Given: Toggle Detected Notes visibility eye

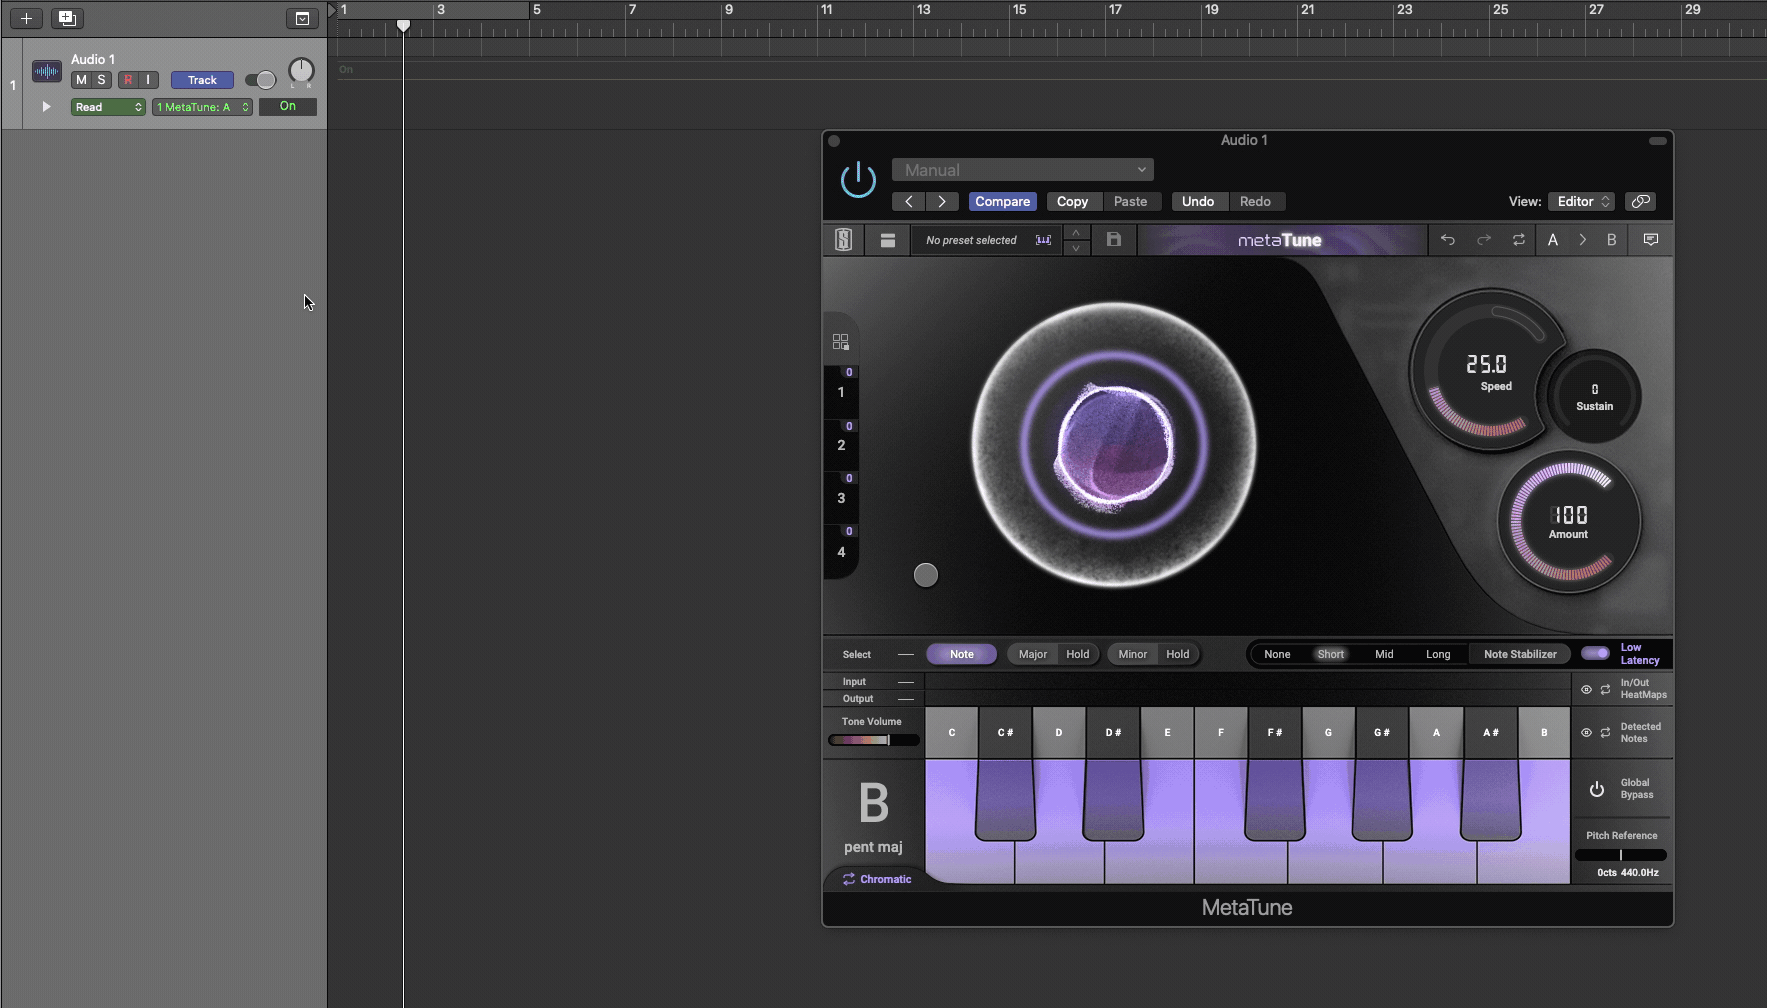Looking at the screenshot, I should tap(1586, 733).
